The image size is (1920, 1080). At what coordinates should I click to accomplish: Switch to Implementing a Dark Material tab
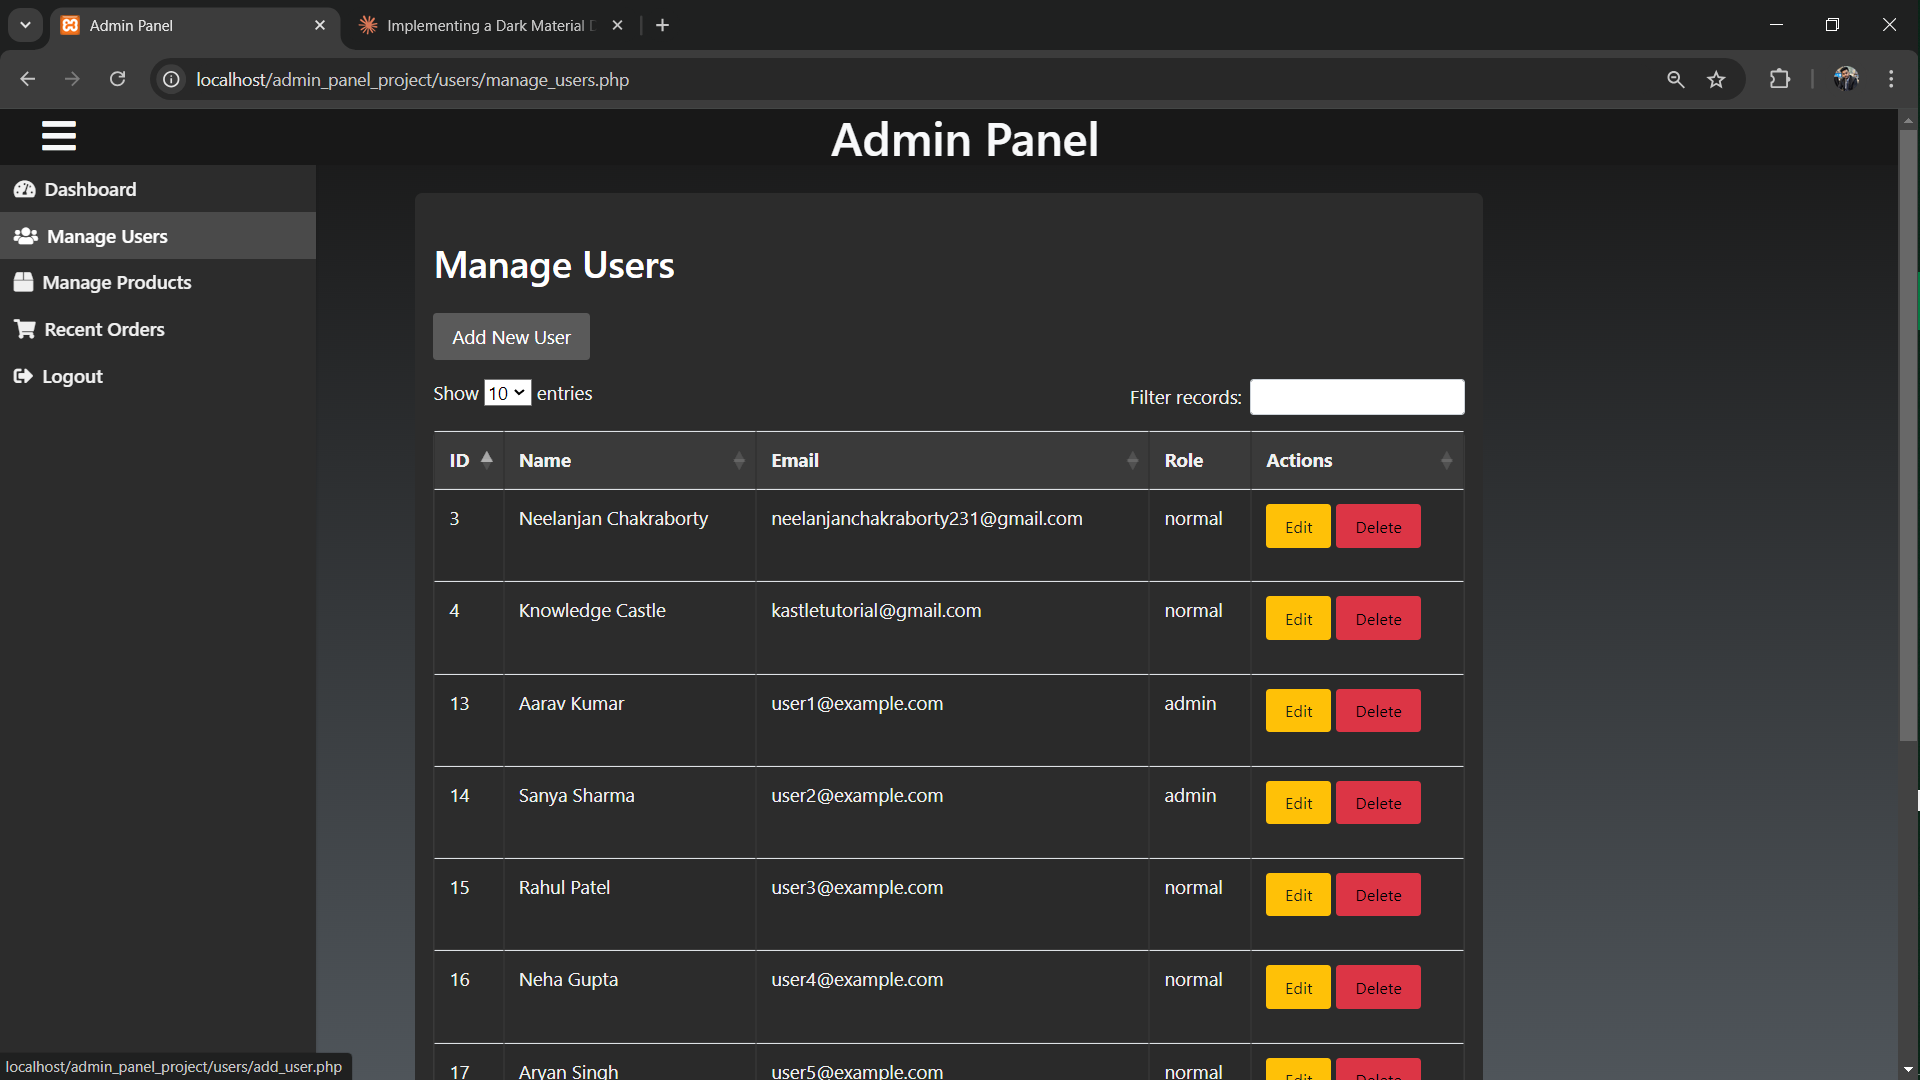point(485,25)
